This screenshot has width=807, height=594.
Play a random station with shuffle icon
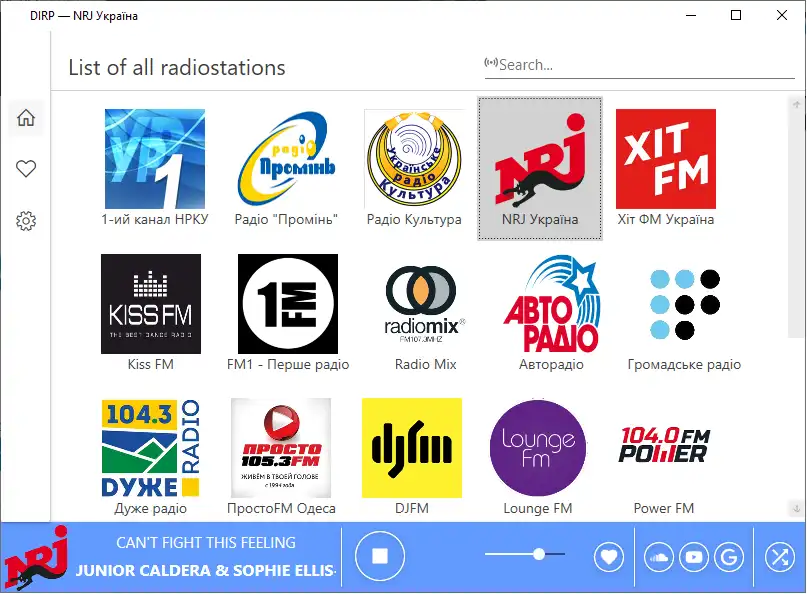[x=780, y=557]
